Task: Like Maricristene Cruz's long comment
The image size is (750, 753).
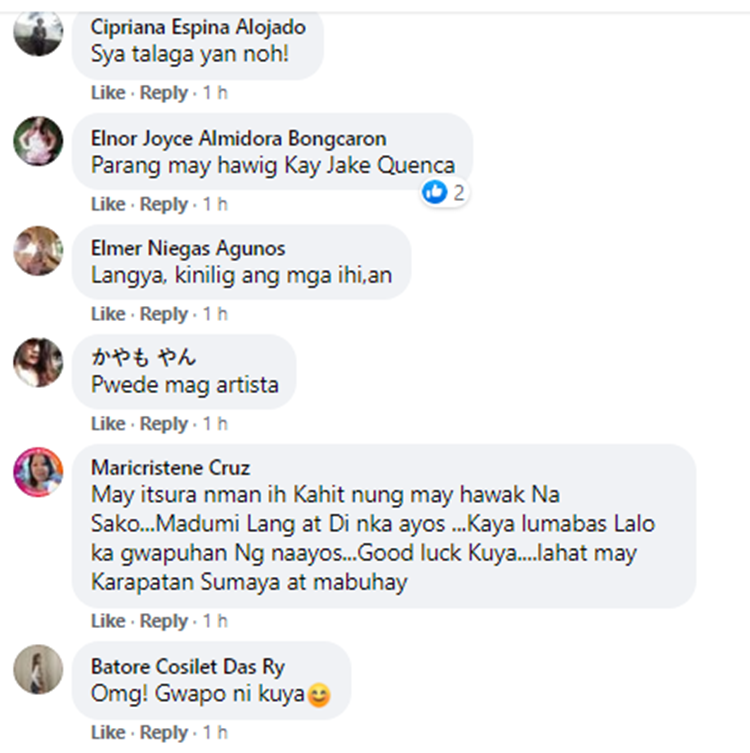Action: point(108,621)
